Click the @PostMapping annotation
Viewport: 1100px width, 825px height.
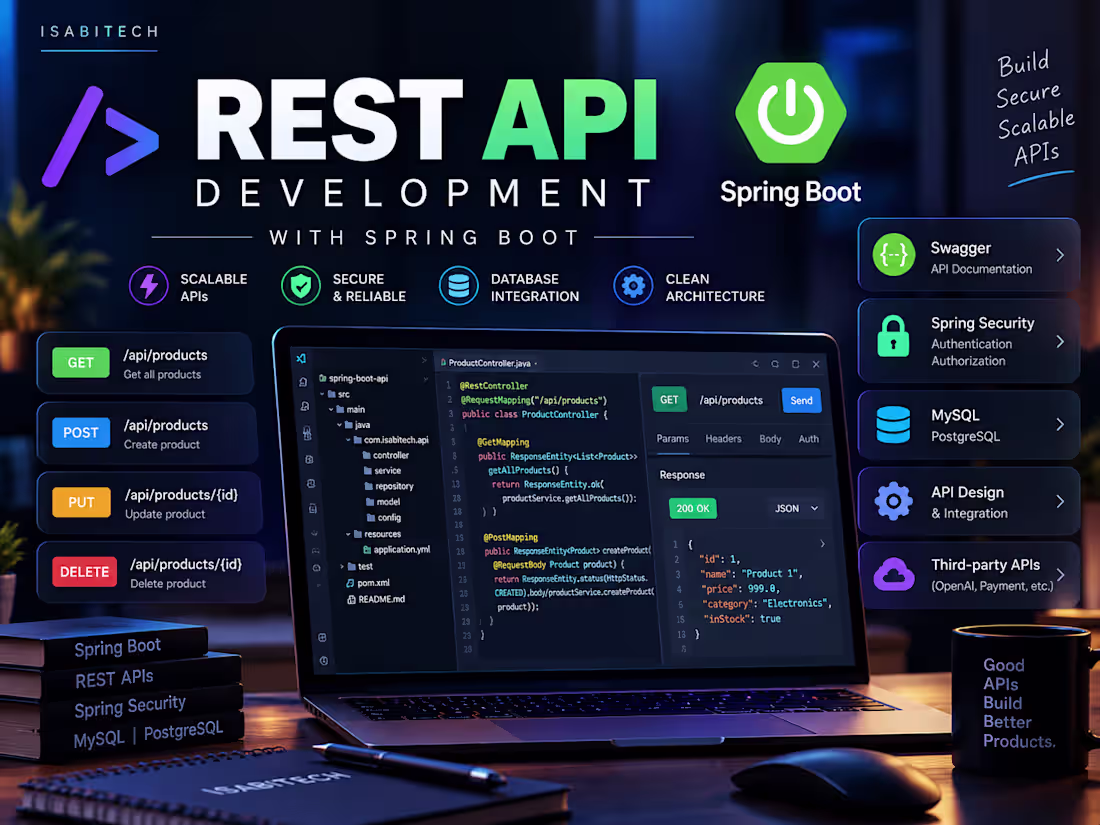(x=511, y=537)
